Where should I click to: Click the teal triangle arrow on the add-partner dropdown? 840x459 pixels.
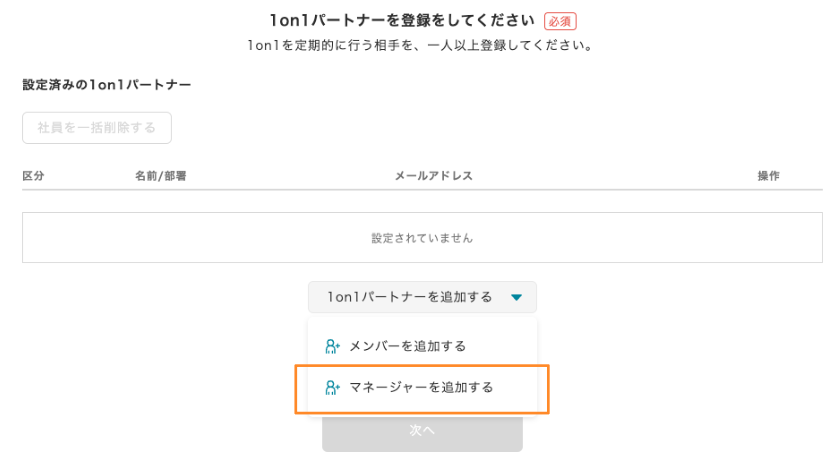(x=516, y=297)
